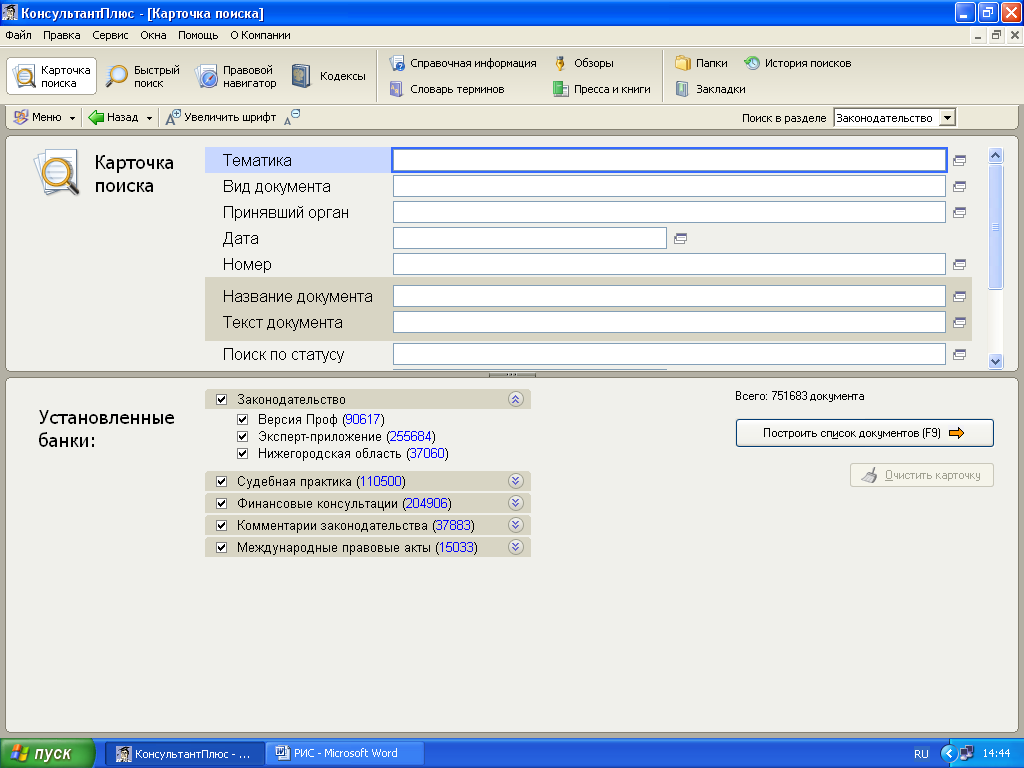Open the selection icon for Название документа

pos(959,296)
